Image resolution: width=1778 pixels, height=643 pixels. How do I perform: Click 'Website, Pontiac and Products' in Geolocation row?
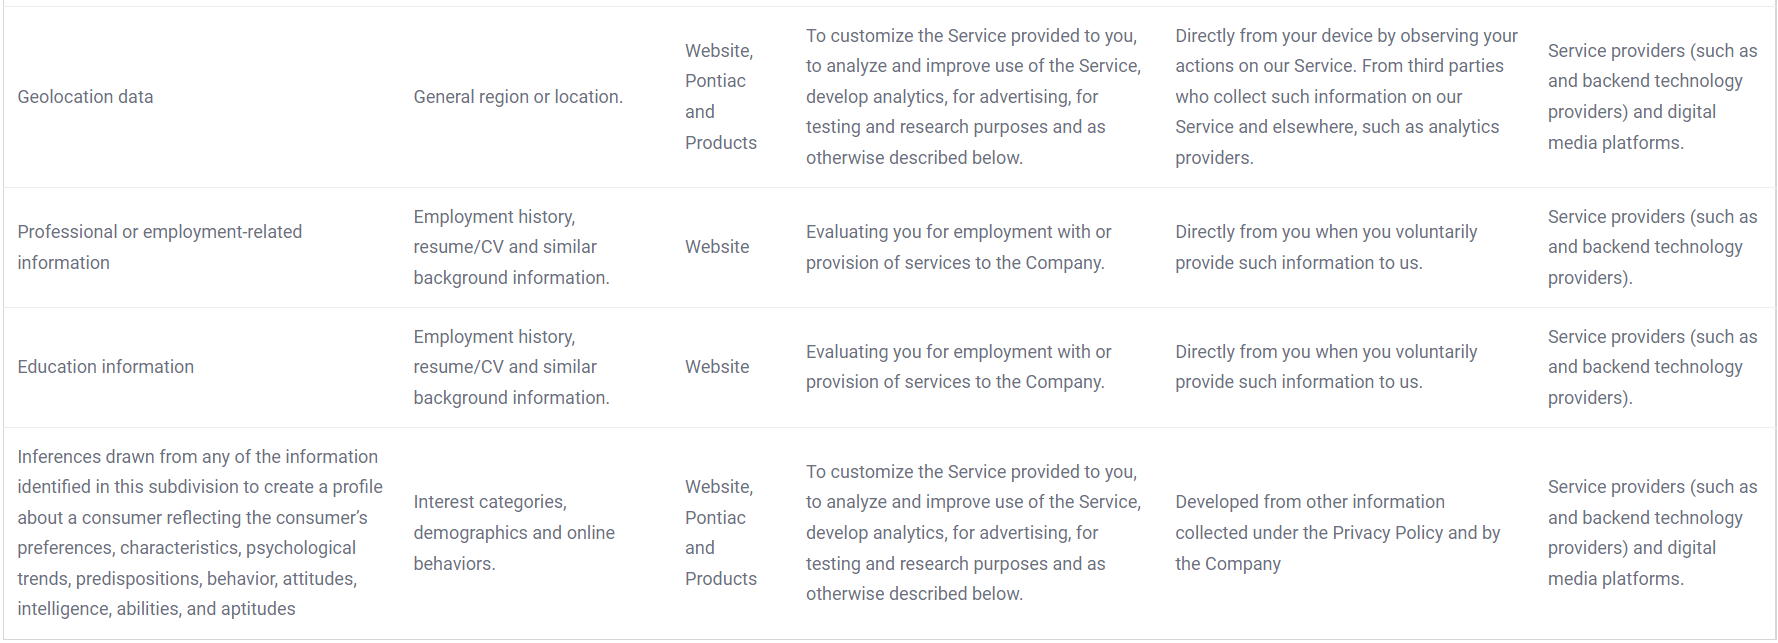coord(721,97)
